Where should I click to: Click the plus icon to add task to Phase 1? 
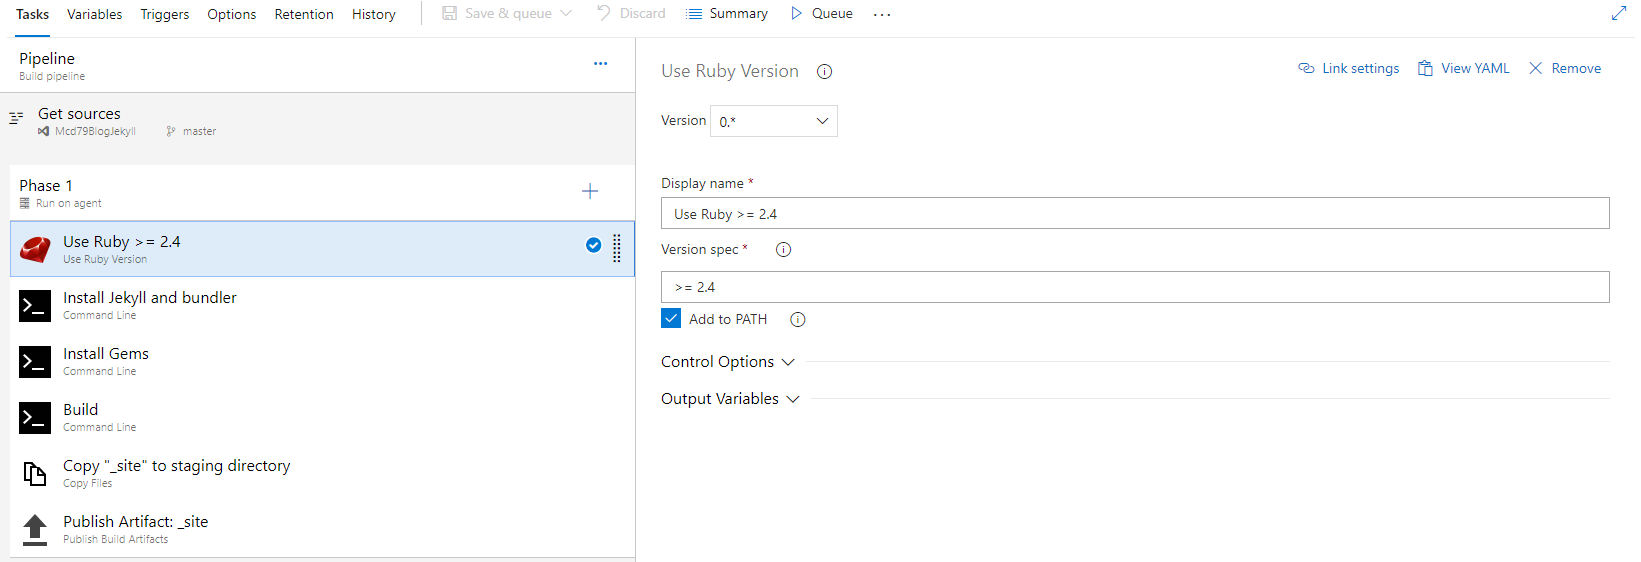(x=590, y=191)
